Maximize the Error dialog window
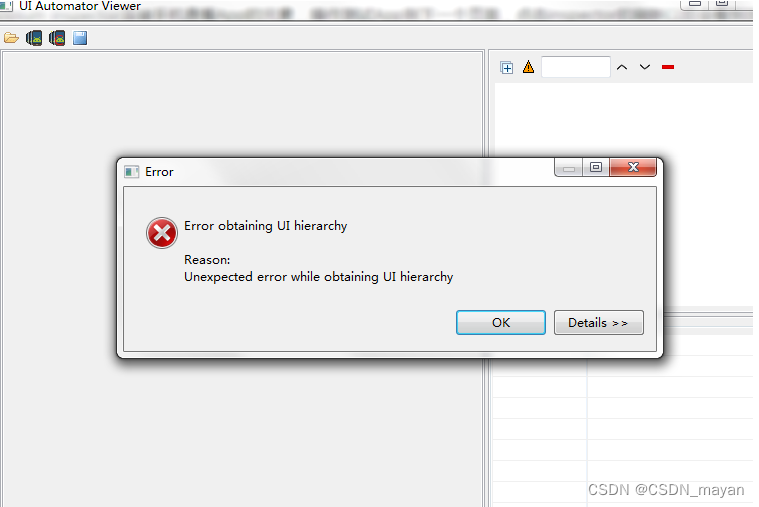Viewport: 759px width, 507px height. [x=596, y=167]
